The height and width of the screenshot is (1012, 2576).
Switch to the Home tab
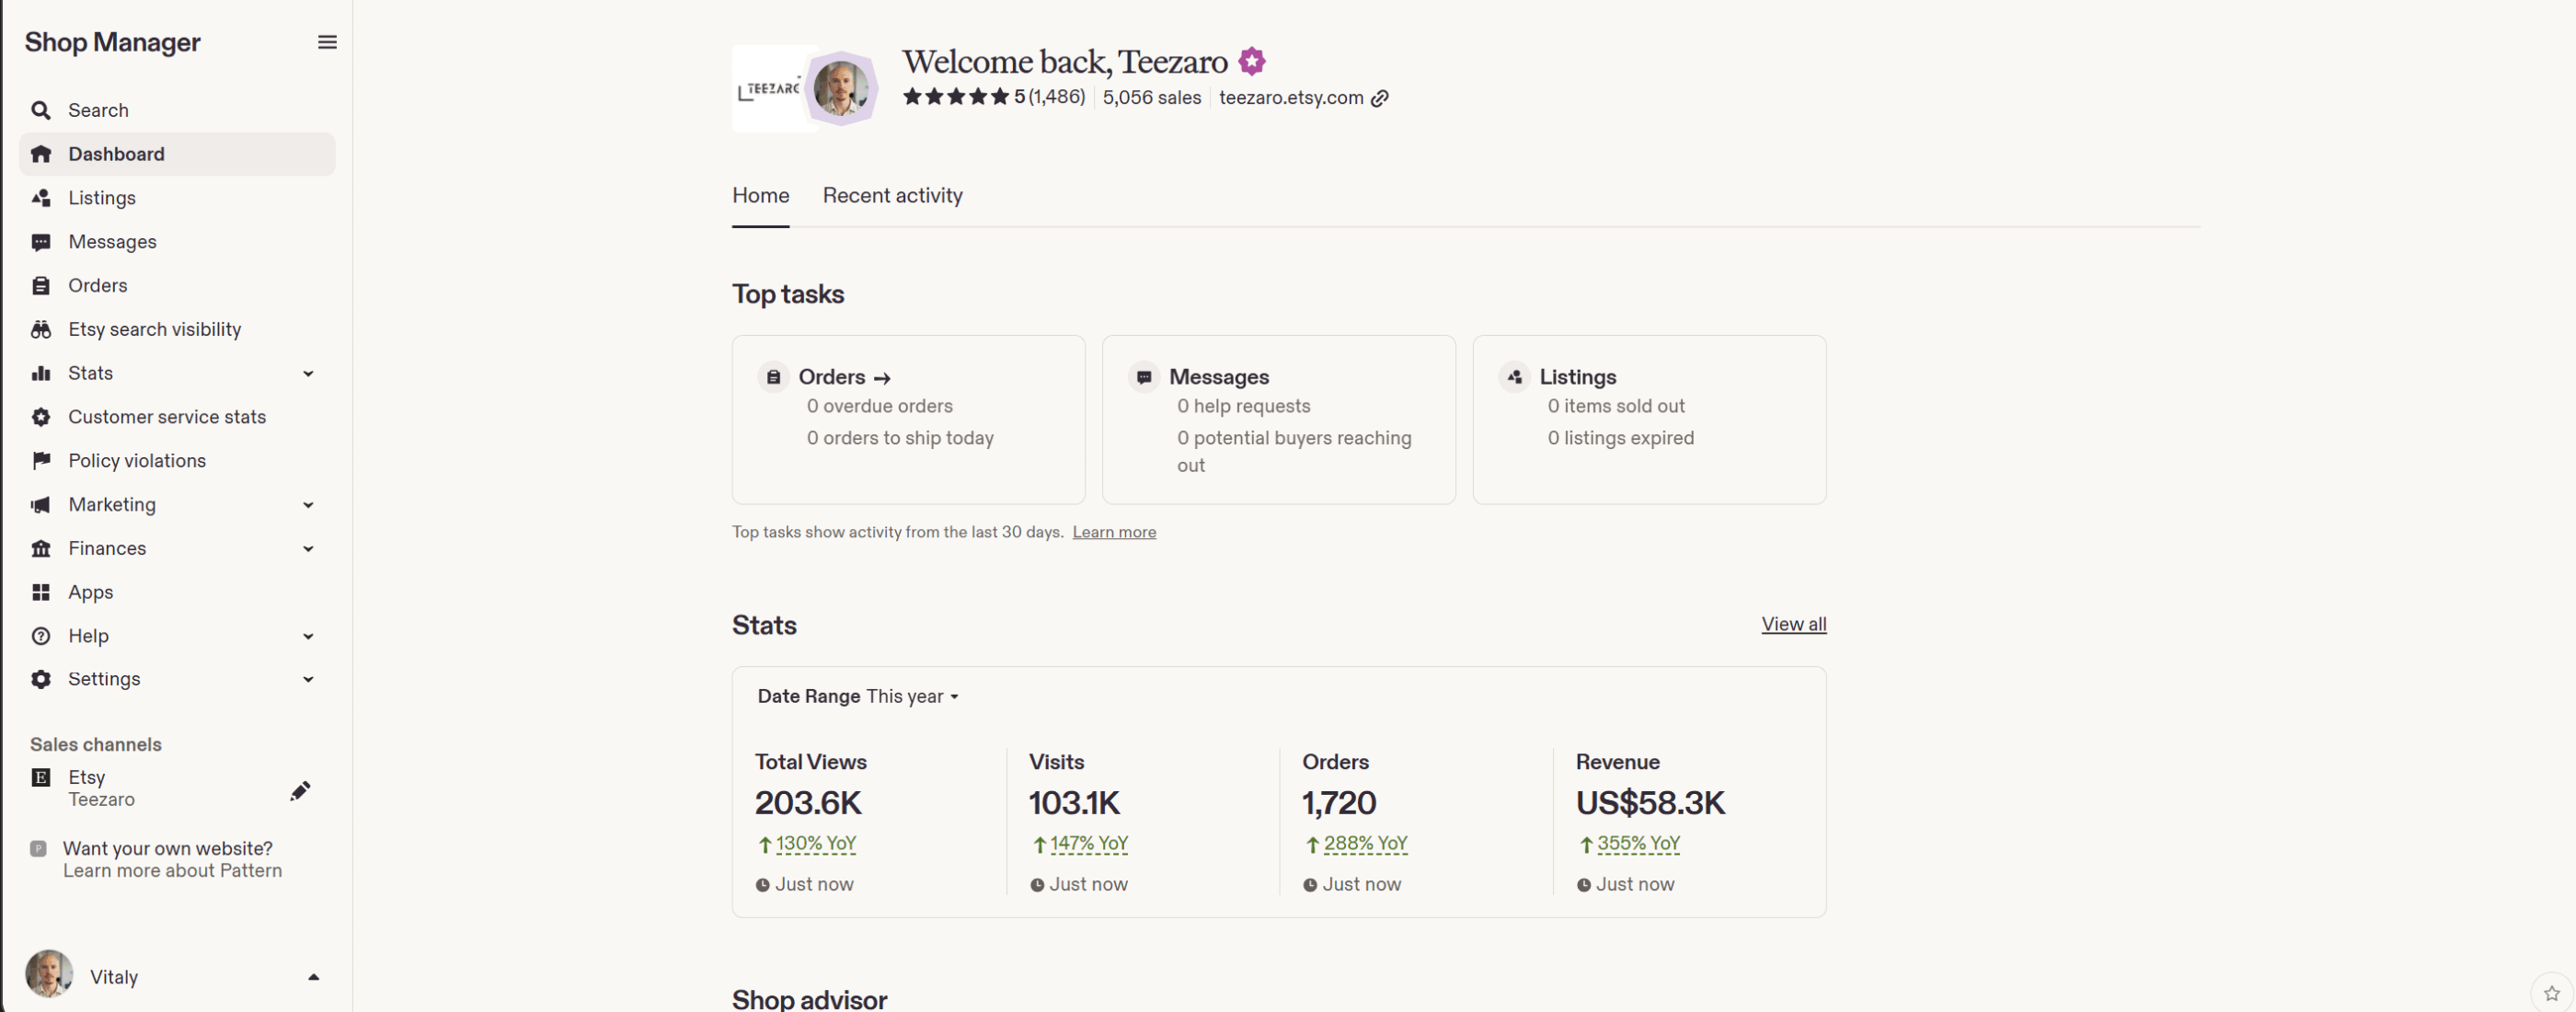tap(761, 196)
